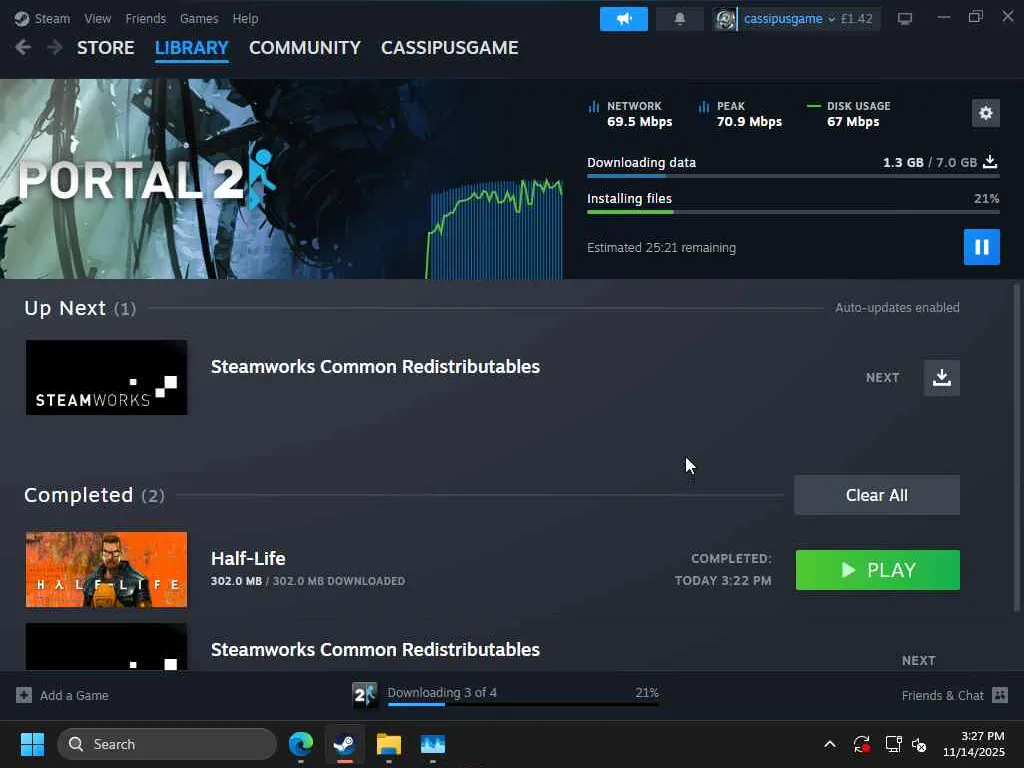The width and height of the screenshot is (1024, 768).
Task: Open Microsoft Edge from taskbar
Action: pos(301,744)
